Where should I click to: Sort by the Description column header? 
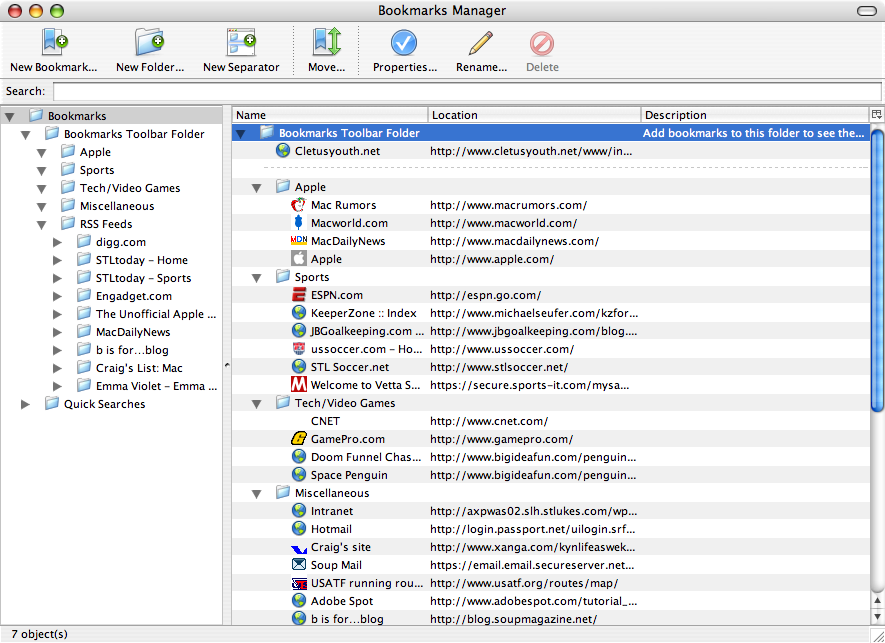tap(755, 115)
